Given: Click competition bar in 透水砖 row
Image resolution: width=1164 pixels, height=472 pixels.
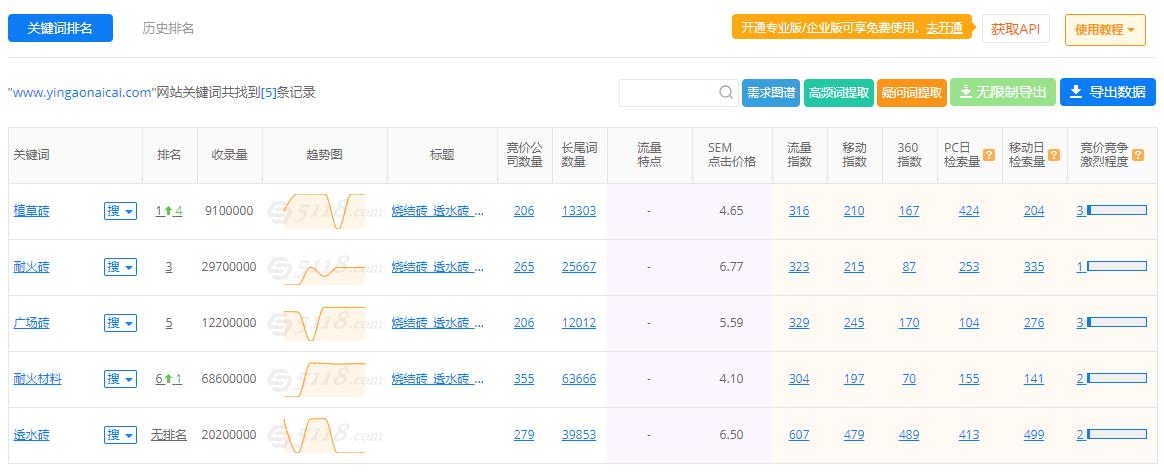Looking at the screenshot, I should pyautogui.click(x=1117, y=435).
